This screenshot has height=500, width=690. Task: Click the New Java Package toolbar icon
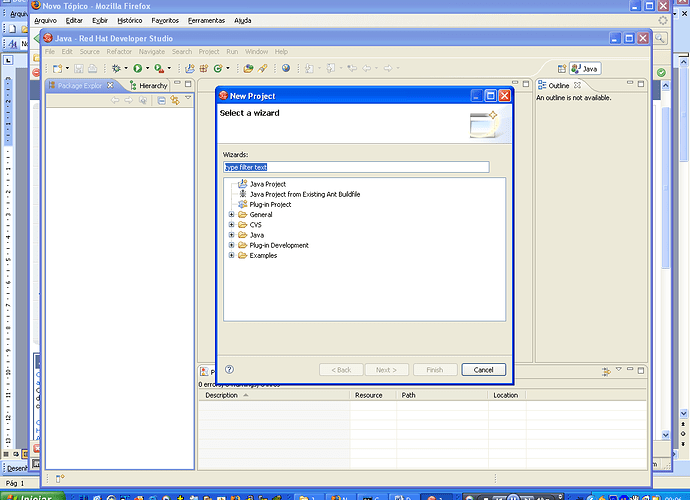(x=203, y=68)
